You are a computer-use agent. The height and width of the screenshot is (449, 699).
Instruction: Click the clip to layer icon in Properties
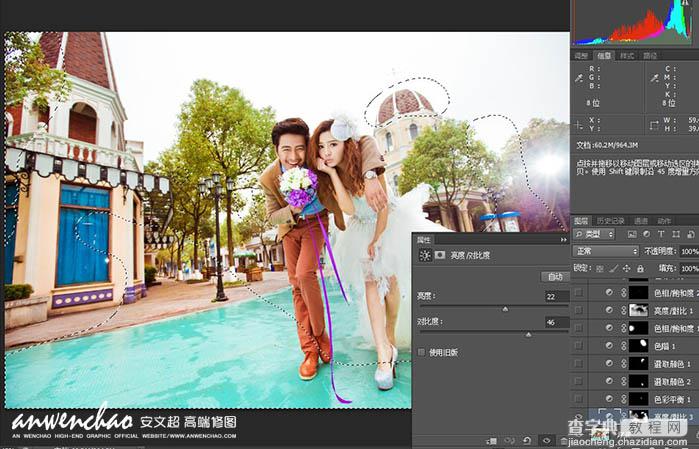click(x=492, y=441)
